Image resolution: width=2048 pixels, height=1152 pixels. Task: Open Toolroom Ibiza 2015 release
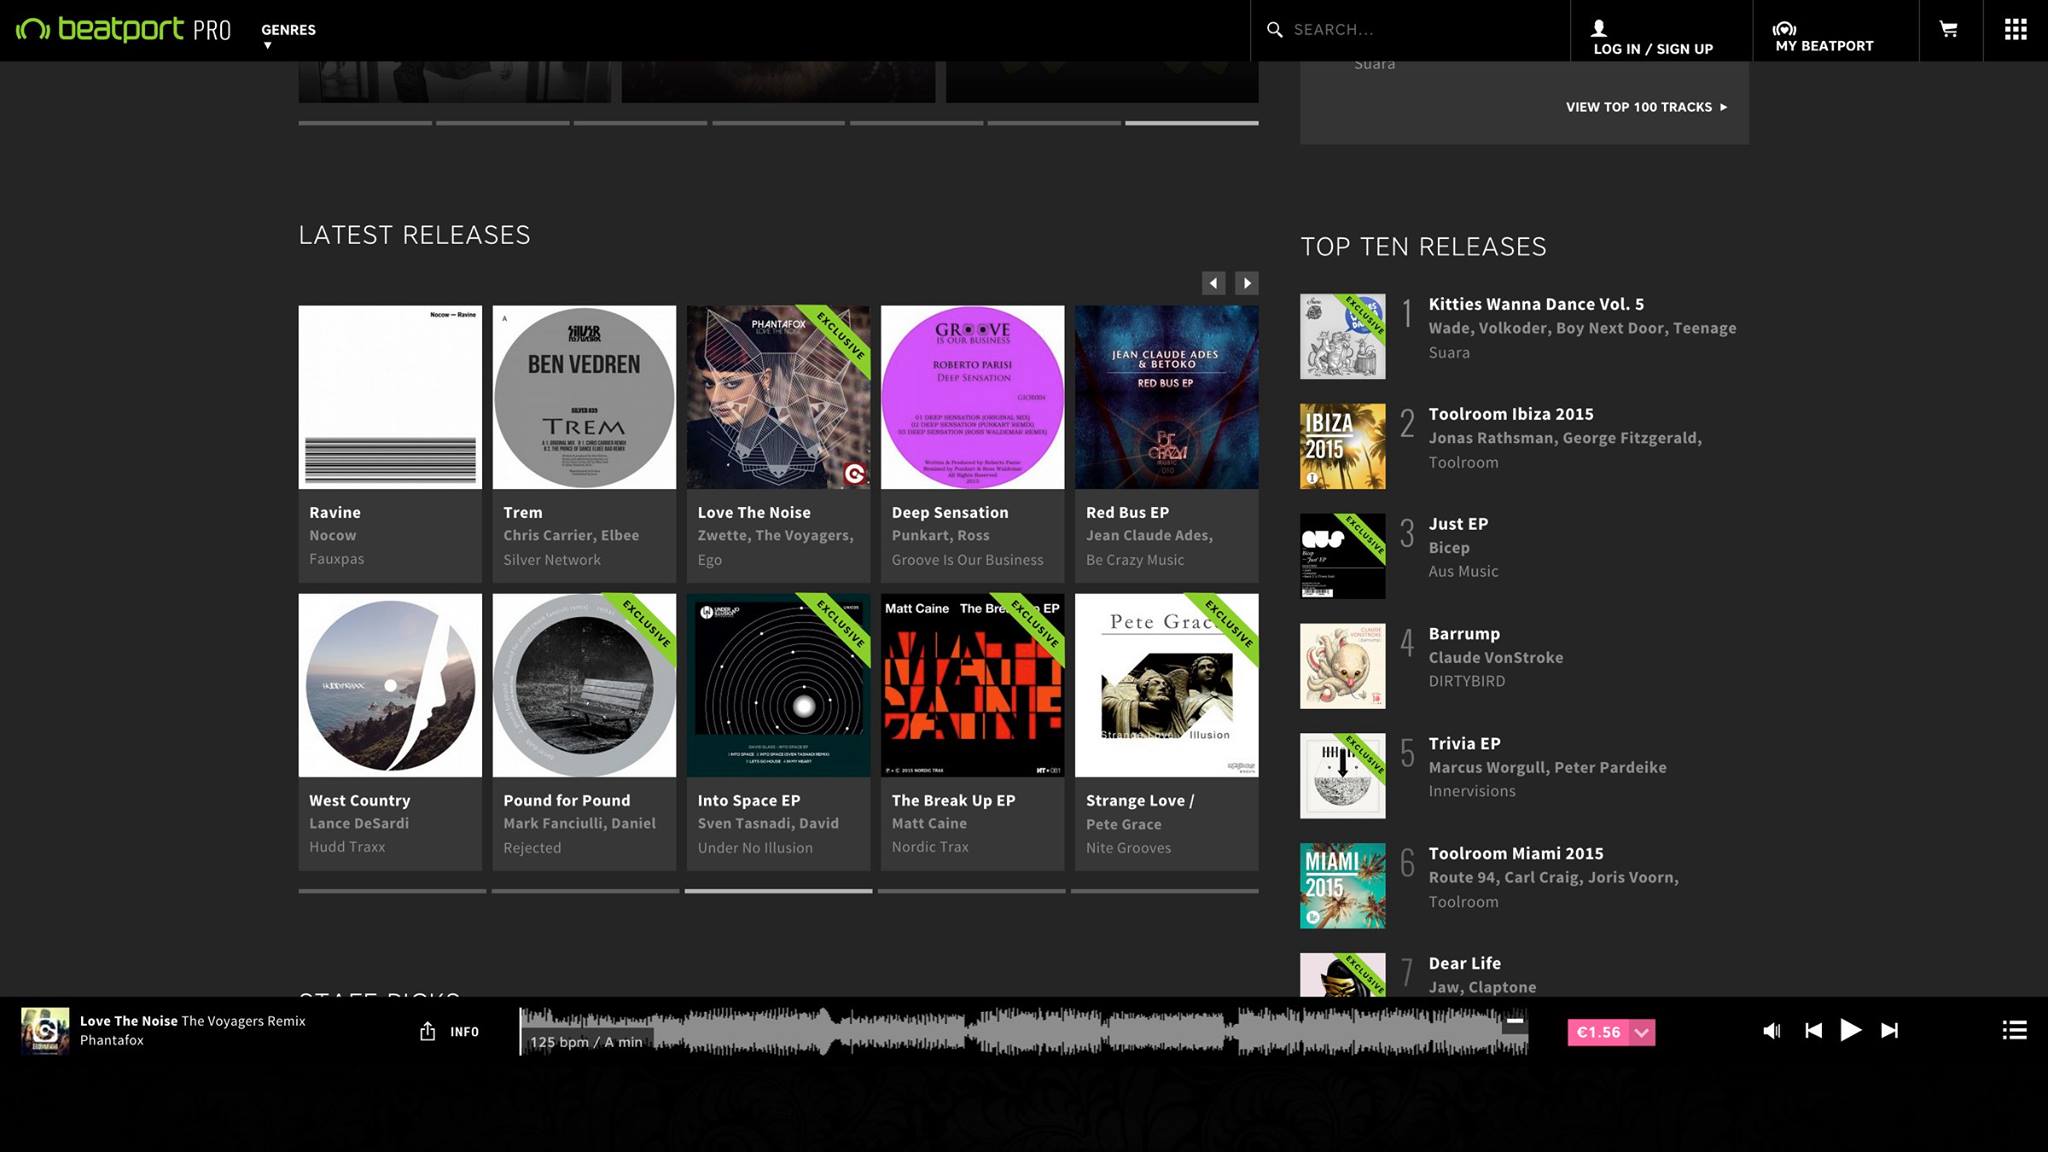click(x=1511, y=414)
